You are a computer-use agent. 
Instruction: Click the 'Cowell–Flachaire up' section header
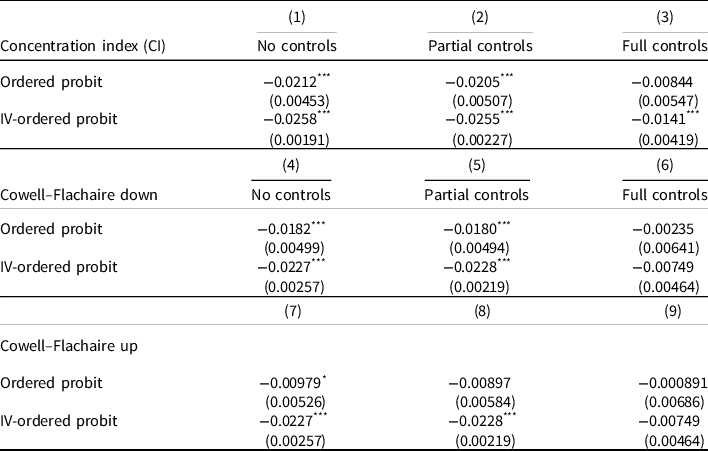68,346
